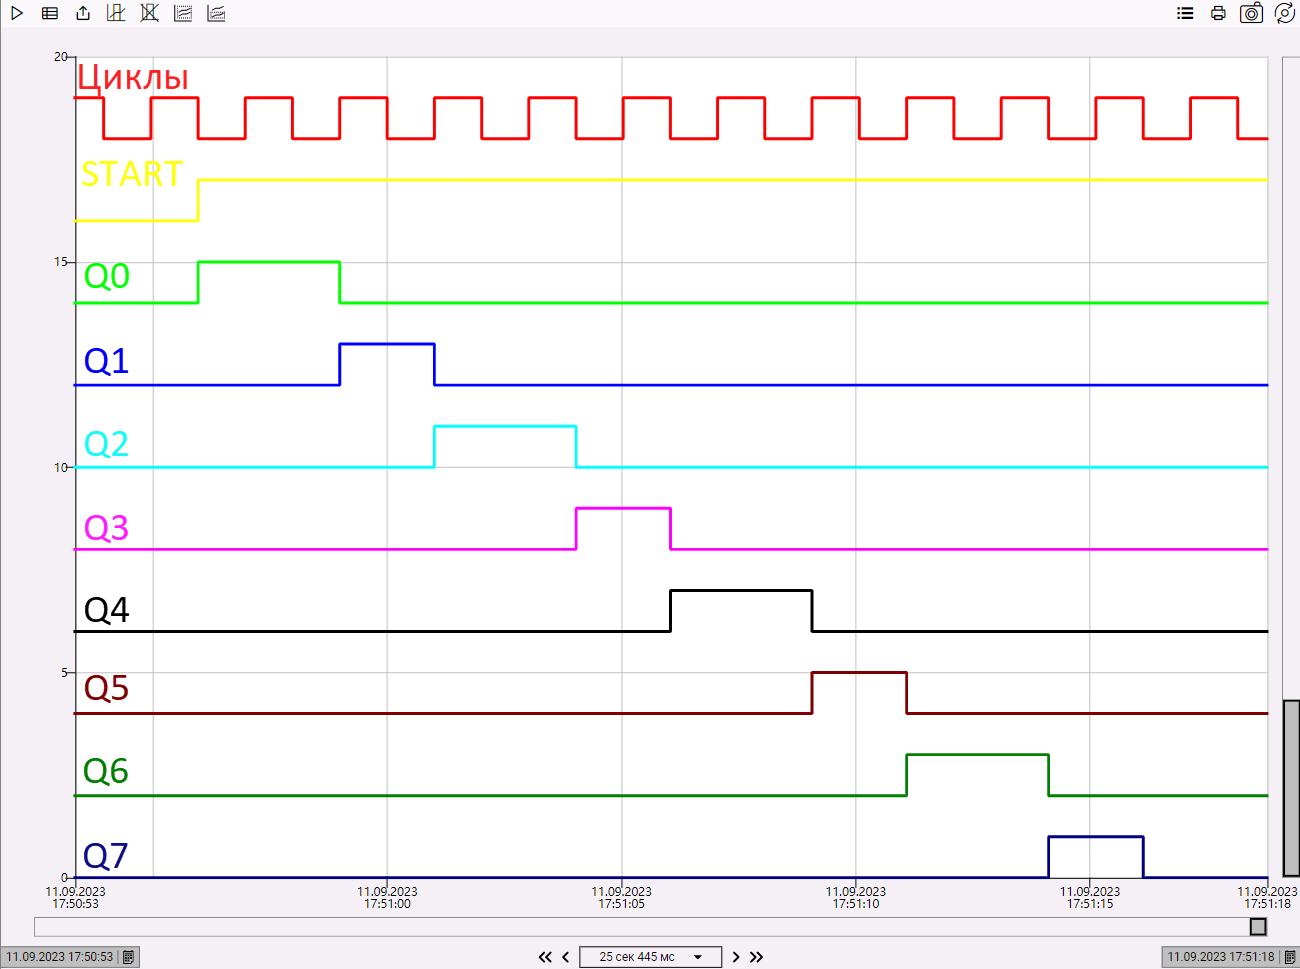Print the chart using the printer icon
The image size is (1300, 969).
coord(1218,13)
